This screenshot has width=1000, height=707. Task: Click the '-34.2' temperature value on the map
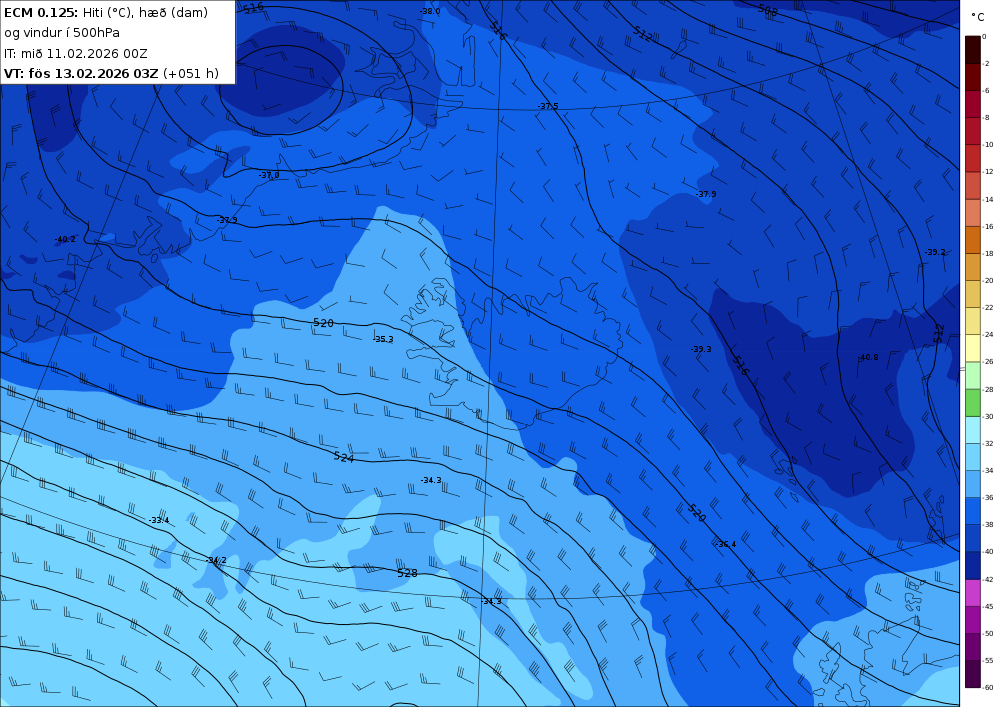point(216,560)
